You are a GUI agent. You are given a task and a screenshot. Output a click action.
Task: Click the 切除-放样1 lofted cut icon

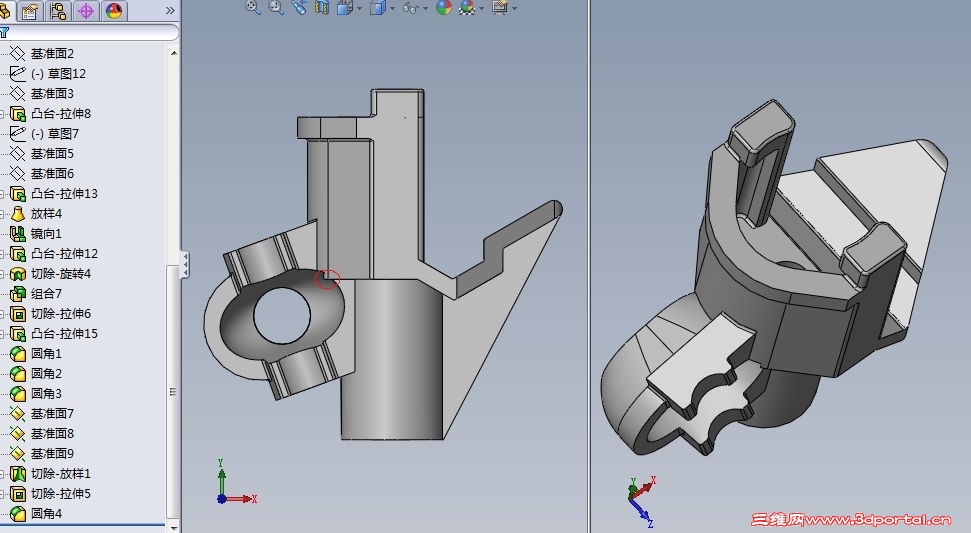[17, 474]
